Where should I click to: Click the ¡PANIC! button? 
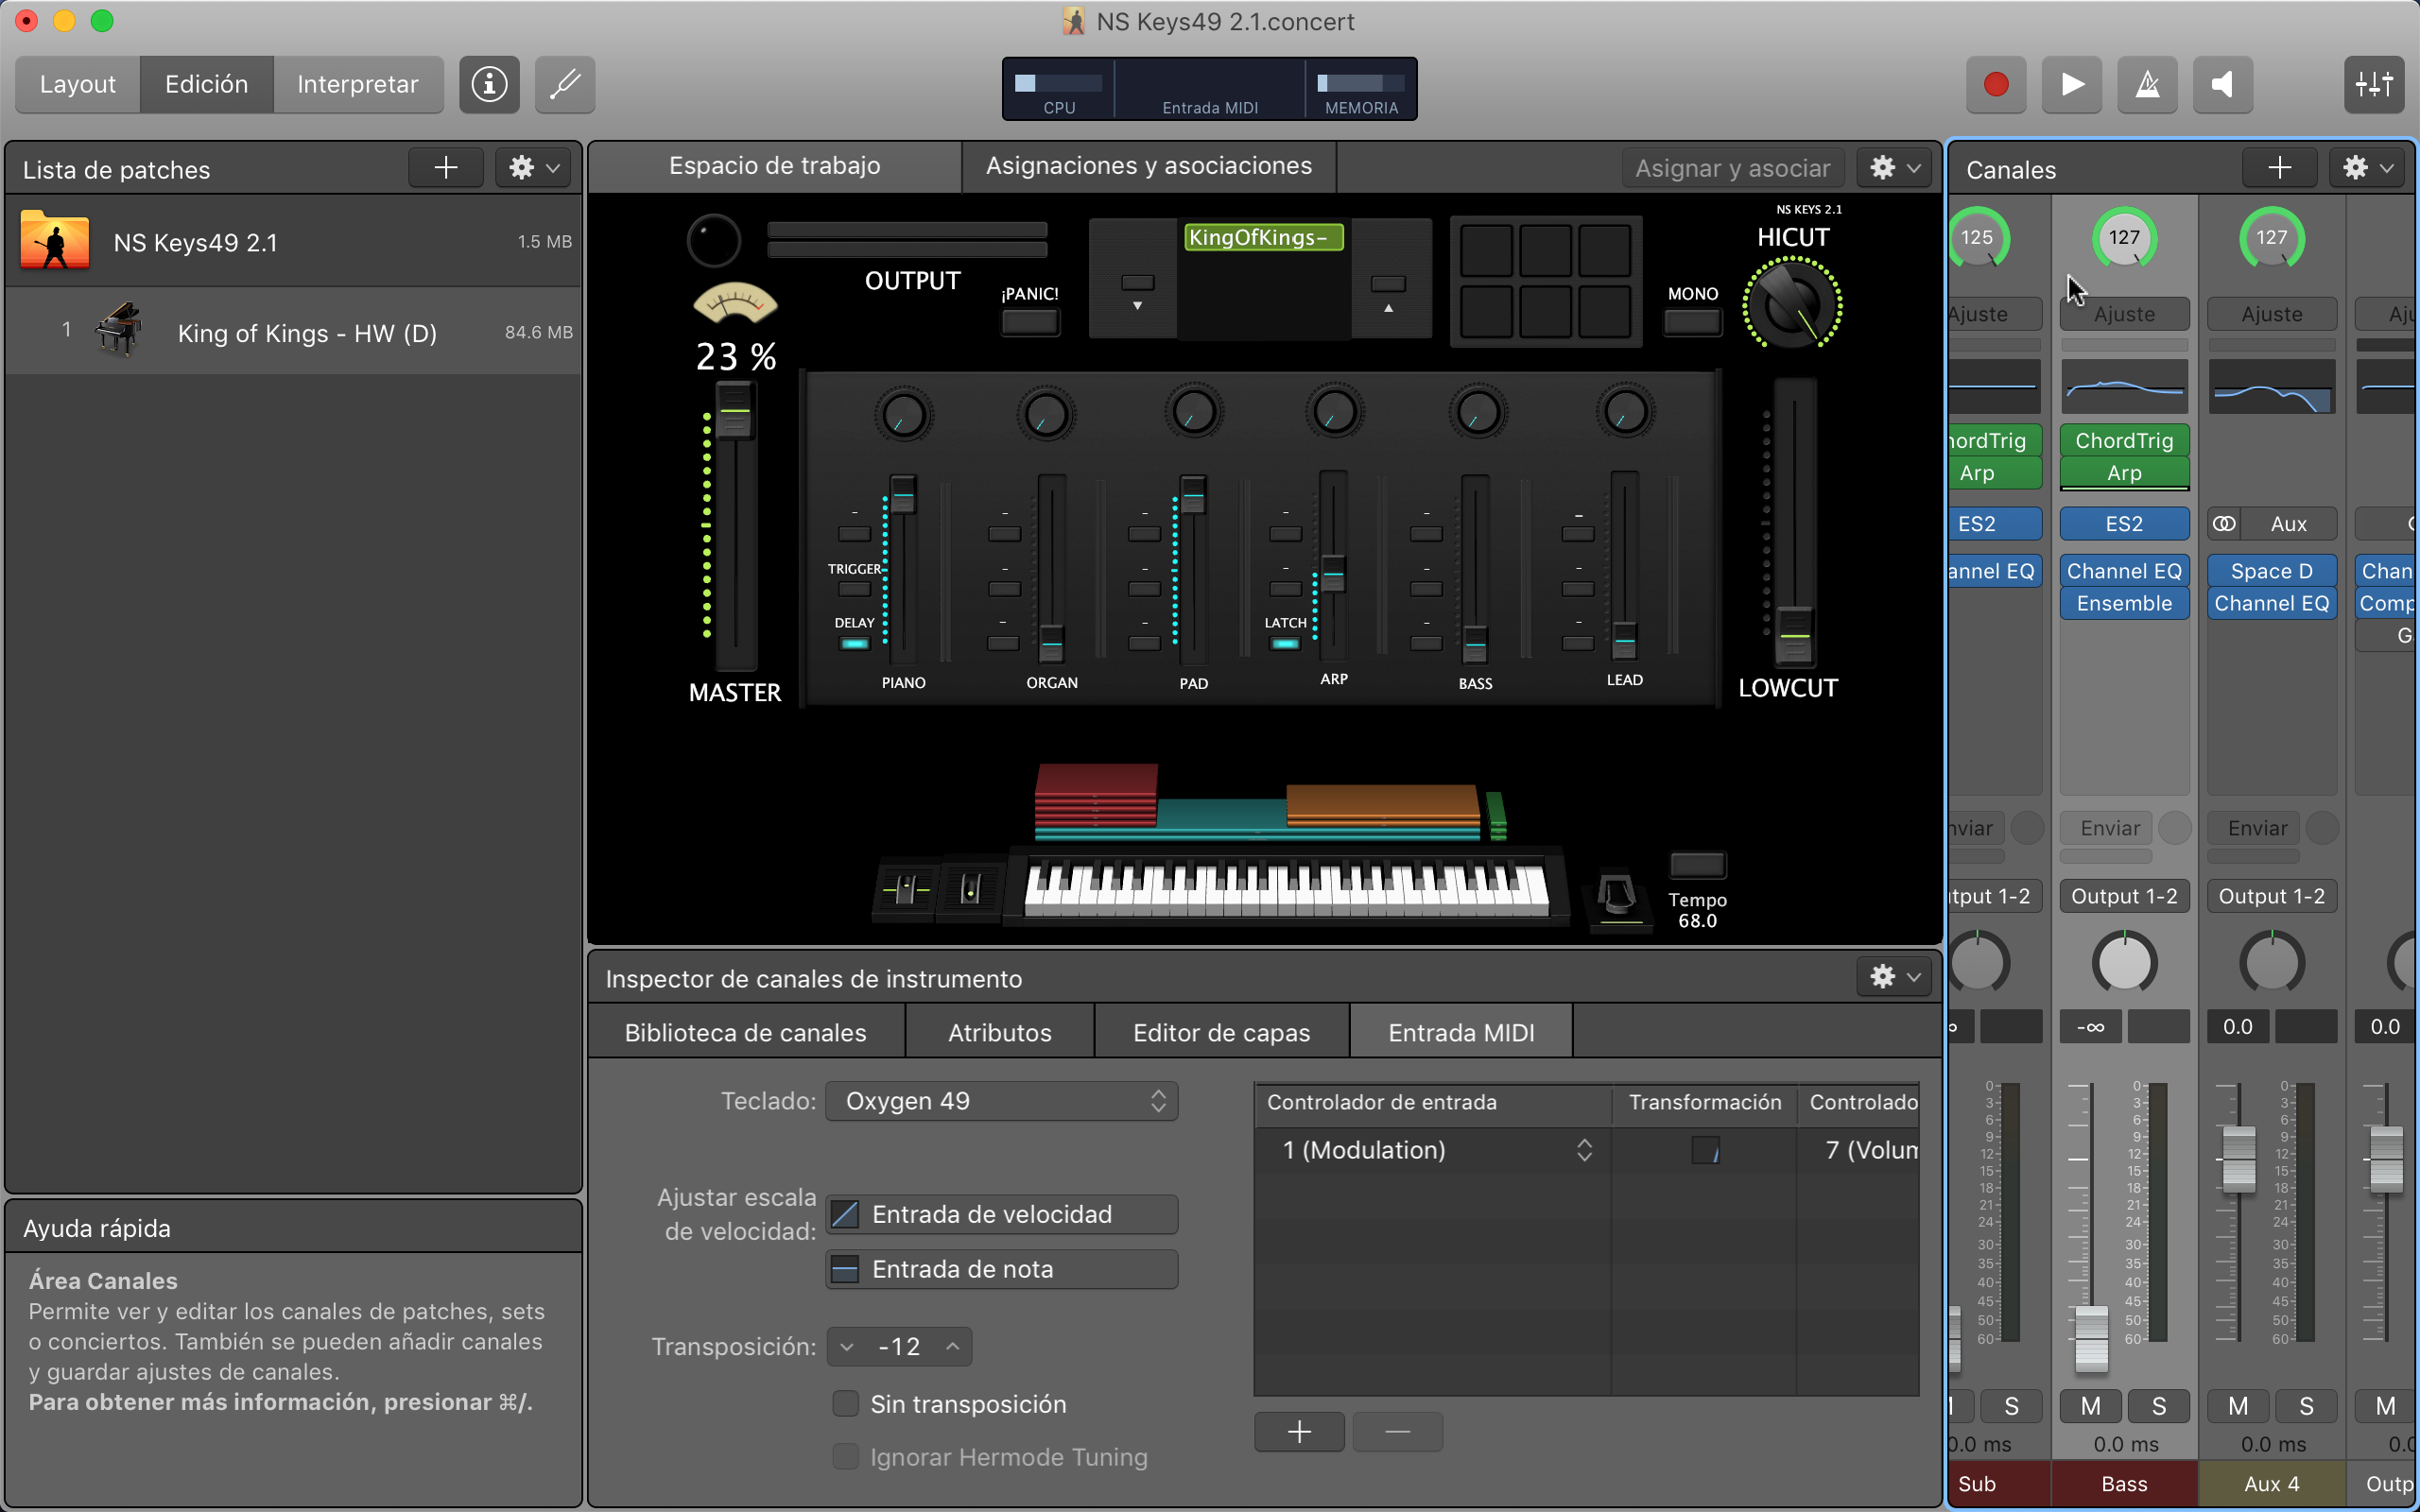pos(1029,322)
